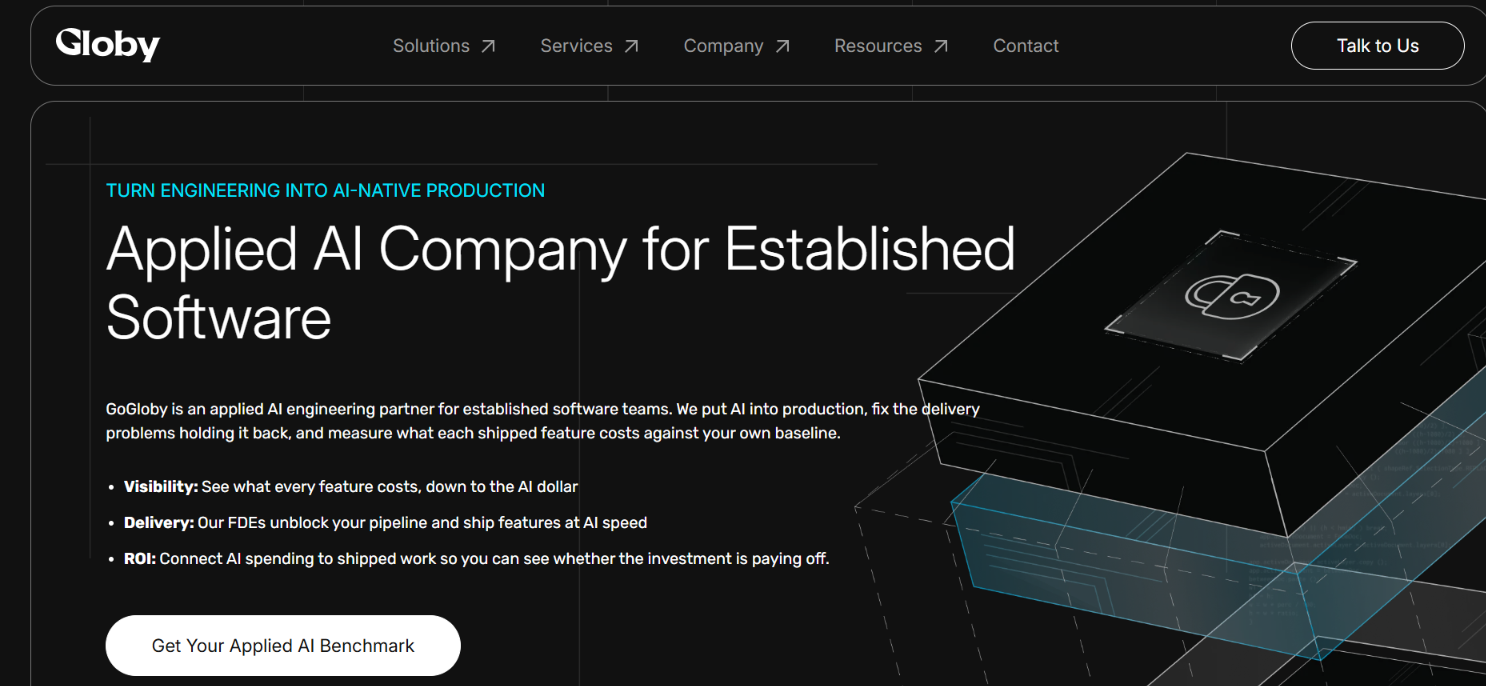Click the arrow icon beside Solutions

(488, 46)
